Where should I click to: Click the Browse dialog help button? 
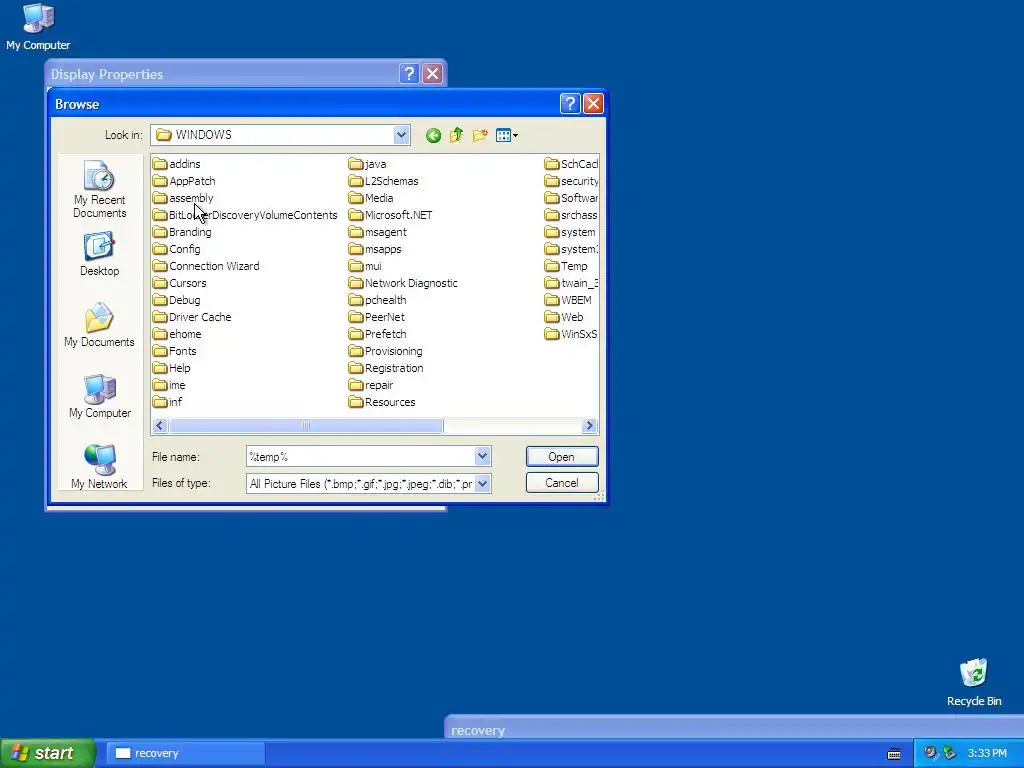click(x=569, y=103)
